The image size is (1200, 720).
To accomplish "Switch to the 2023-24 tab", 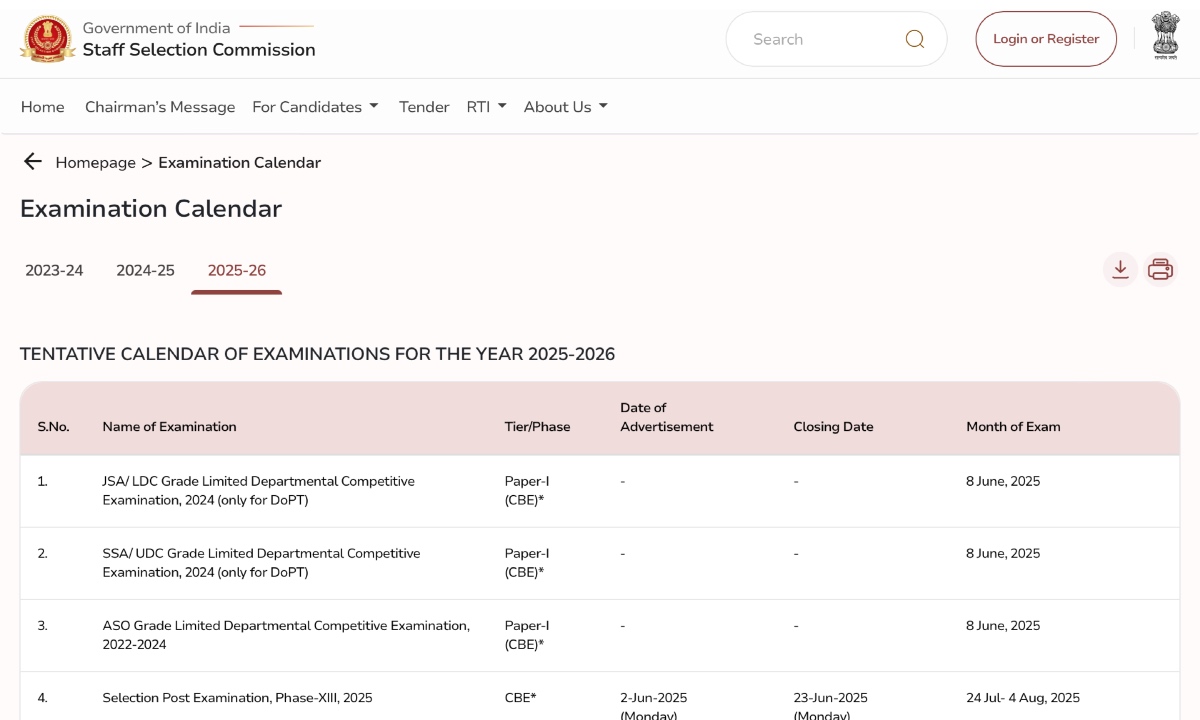I will [54, 270].
